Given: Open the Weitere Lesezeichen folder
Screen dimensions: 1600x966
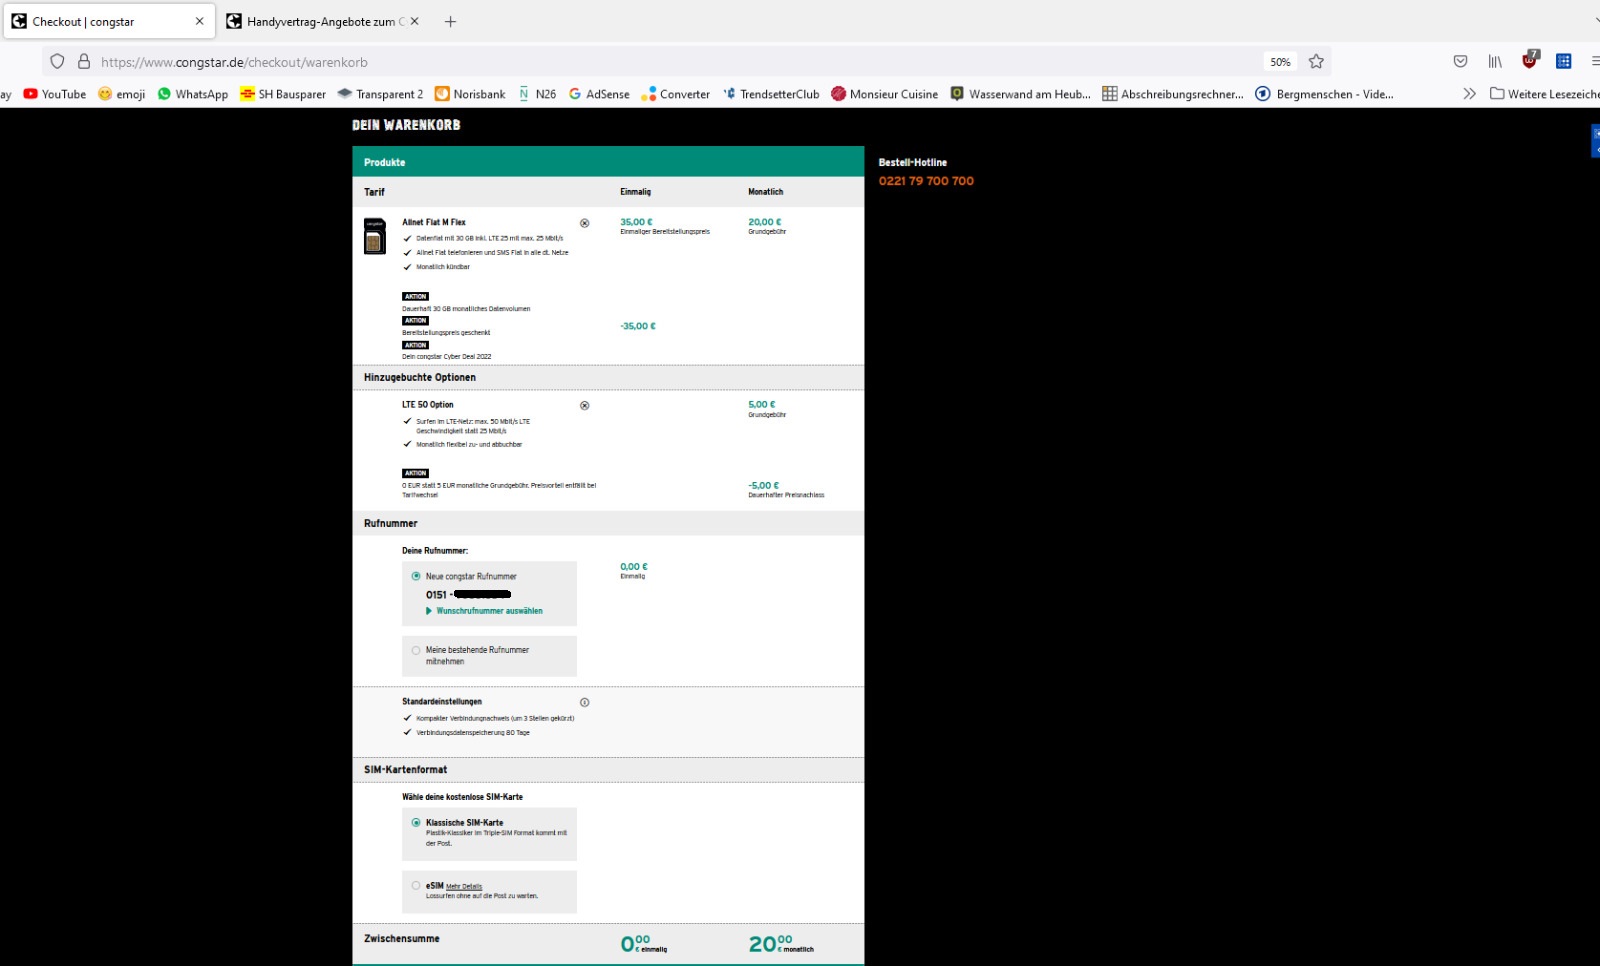Looking at the screenshot, I should point(1545,94).
